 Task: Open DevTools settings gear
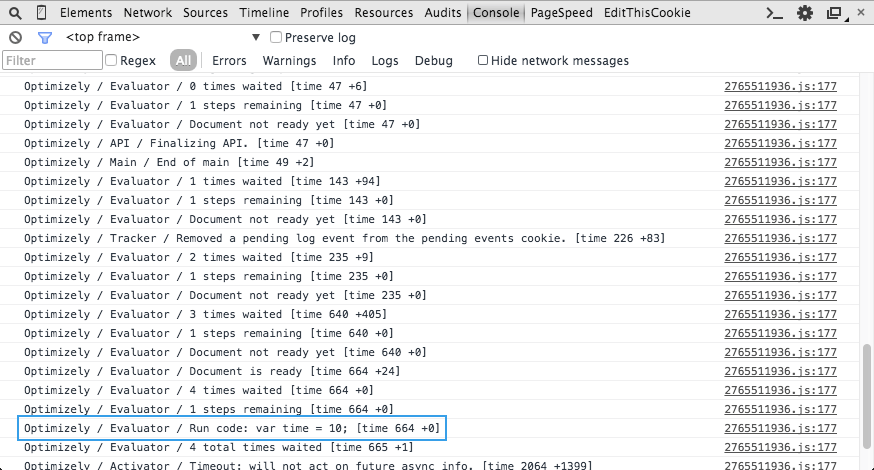point(805,13)
